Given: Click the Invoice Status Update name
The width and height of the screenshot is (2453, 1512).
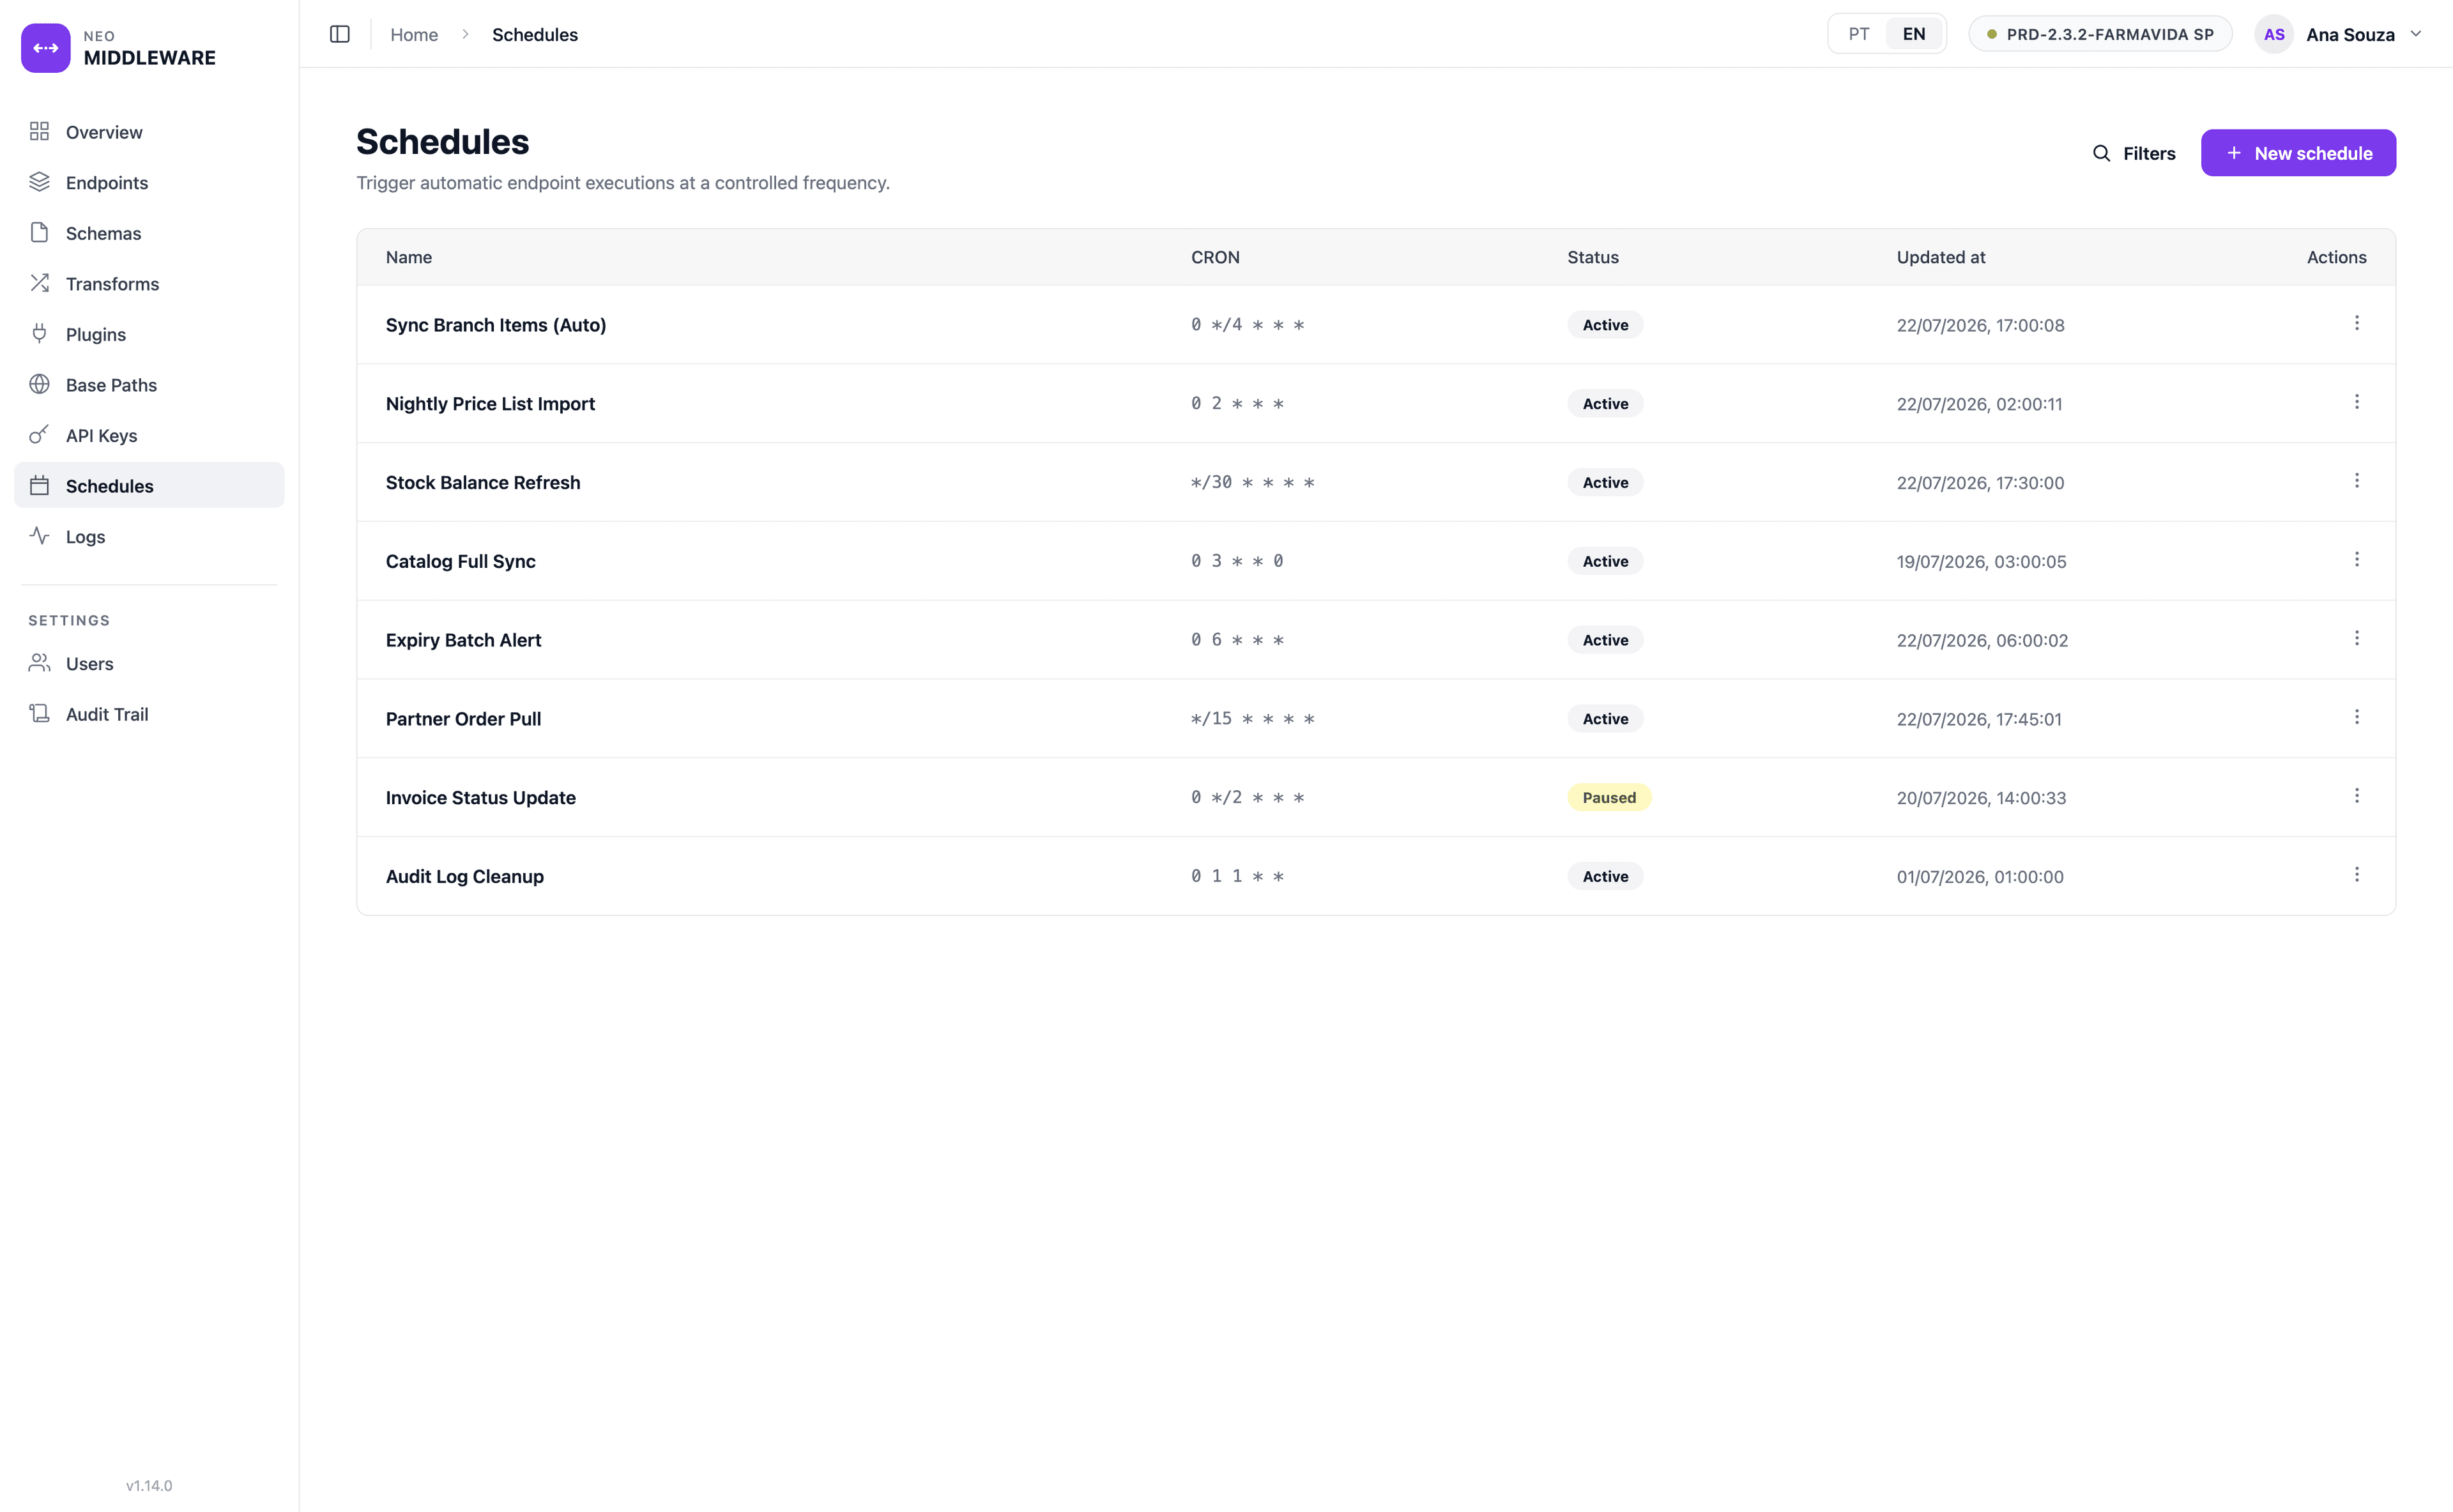Looking at the screenshot, I should [x=481, y=797].
